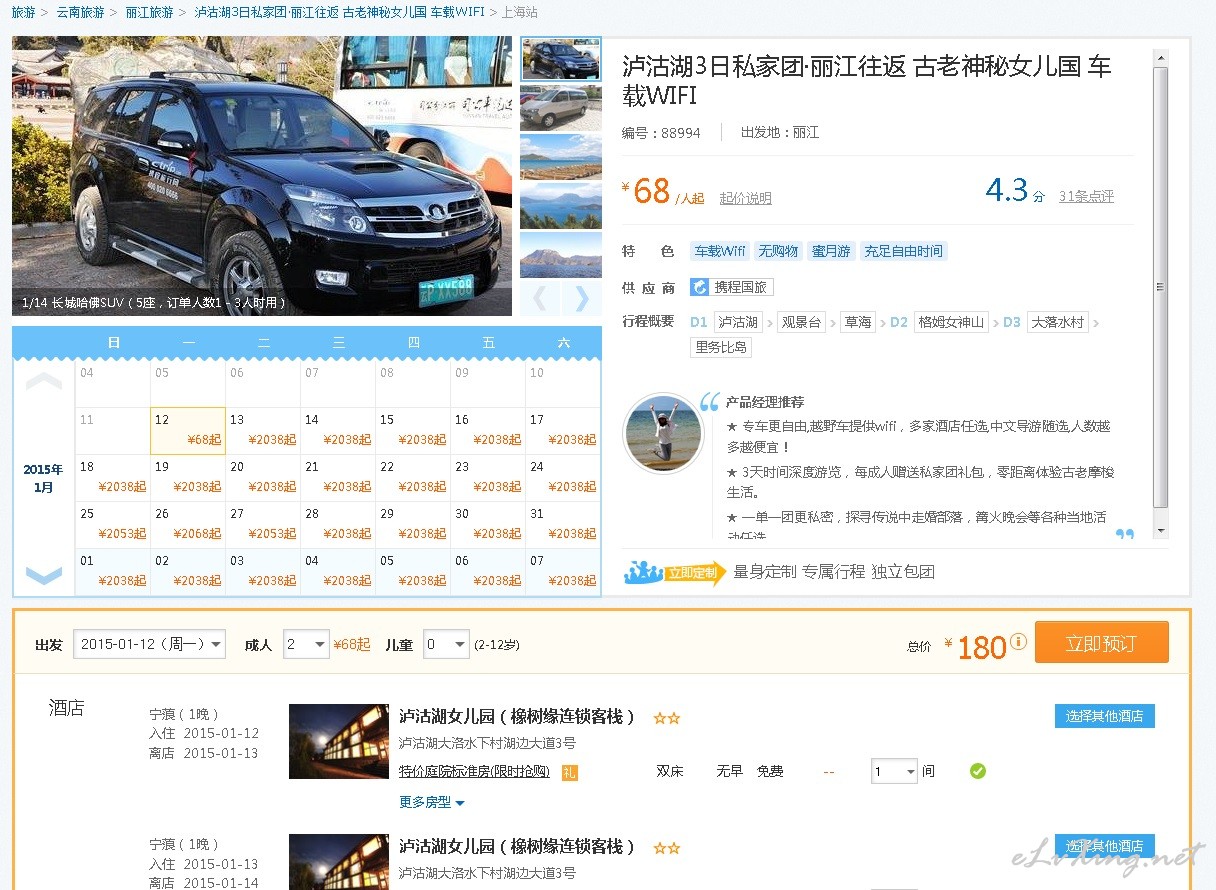Pick January 12 priced ¥68起
The height and width of the screenshot is (890, 1216).
[188, 431]
